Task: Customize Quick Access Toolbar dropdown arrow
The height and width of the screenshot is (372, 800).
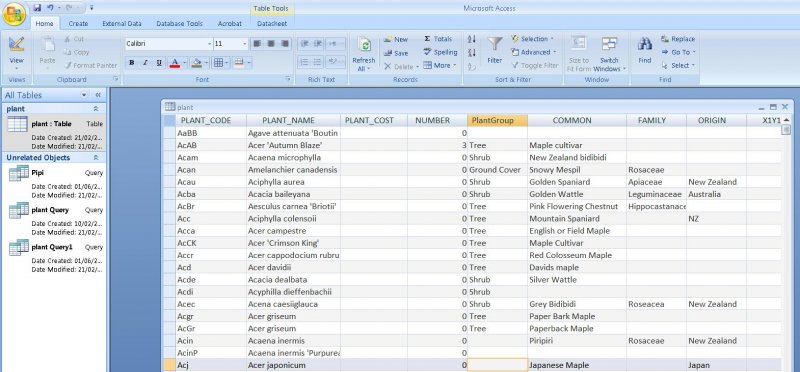Action: tap(91, 8)
